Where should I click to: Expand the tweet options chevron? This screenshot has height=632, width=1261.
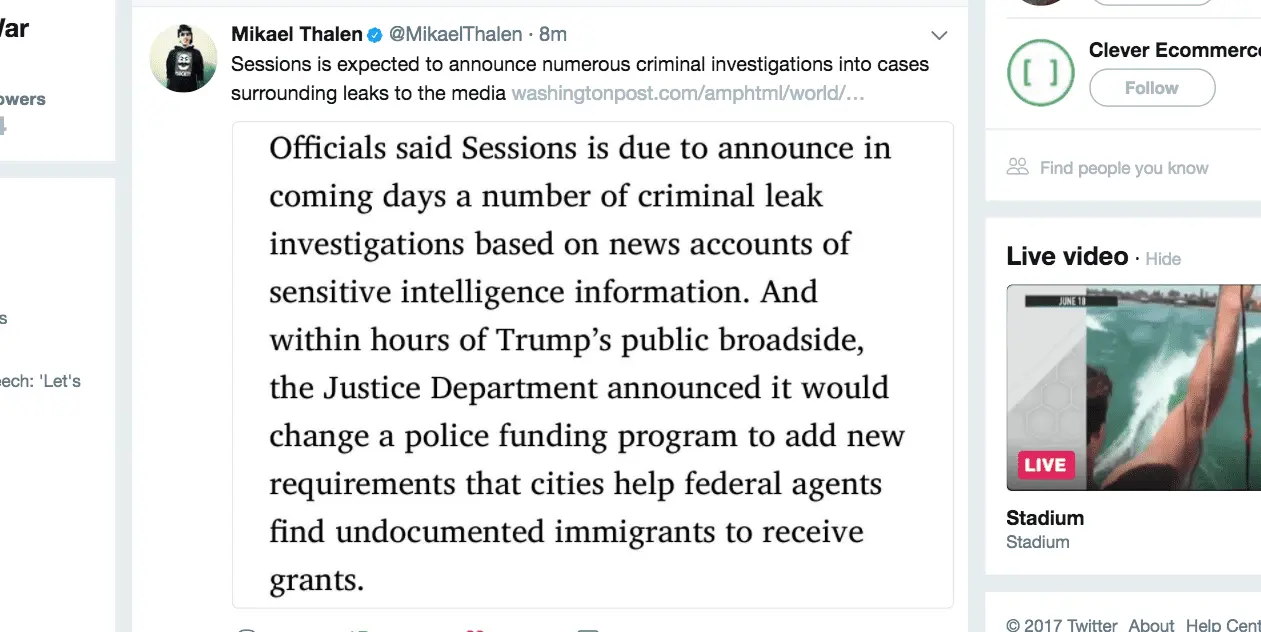[x=939, y=36]
